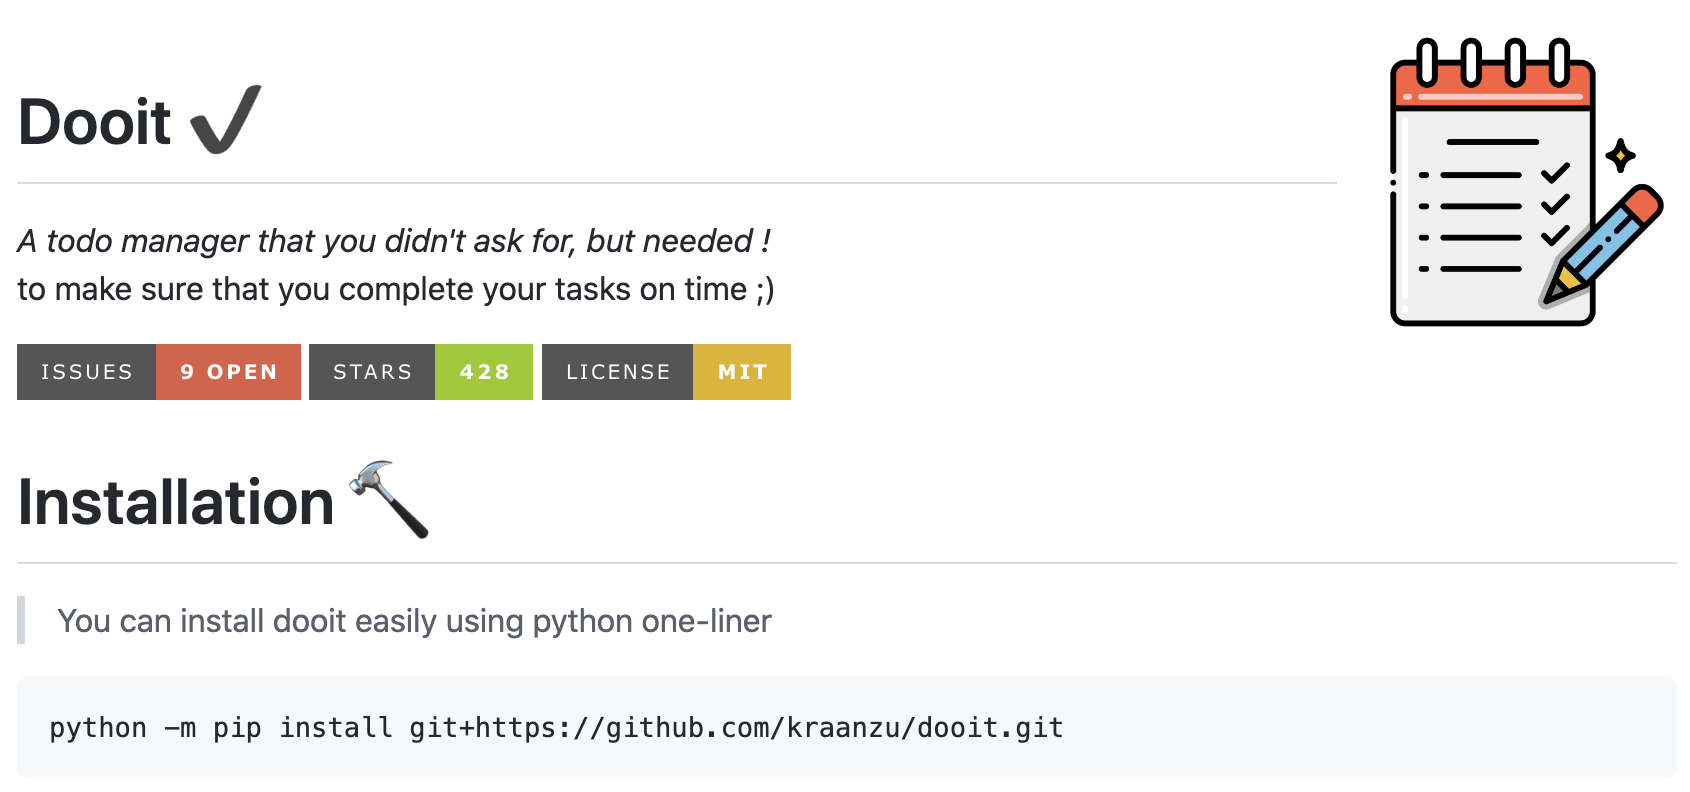The image size is (1690, 792).
Task: Click the checkmark icon beside Dooit heading
Action: [x=226, y=120]
